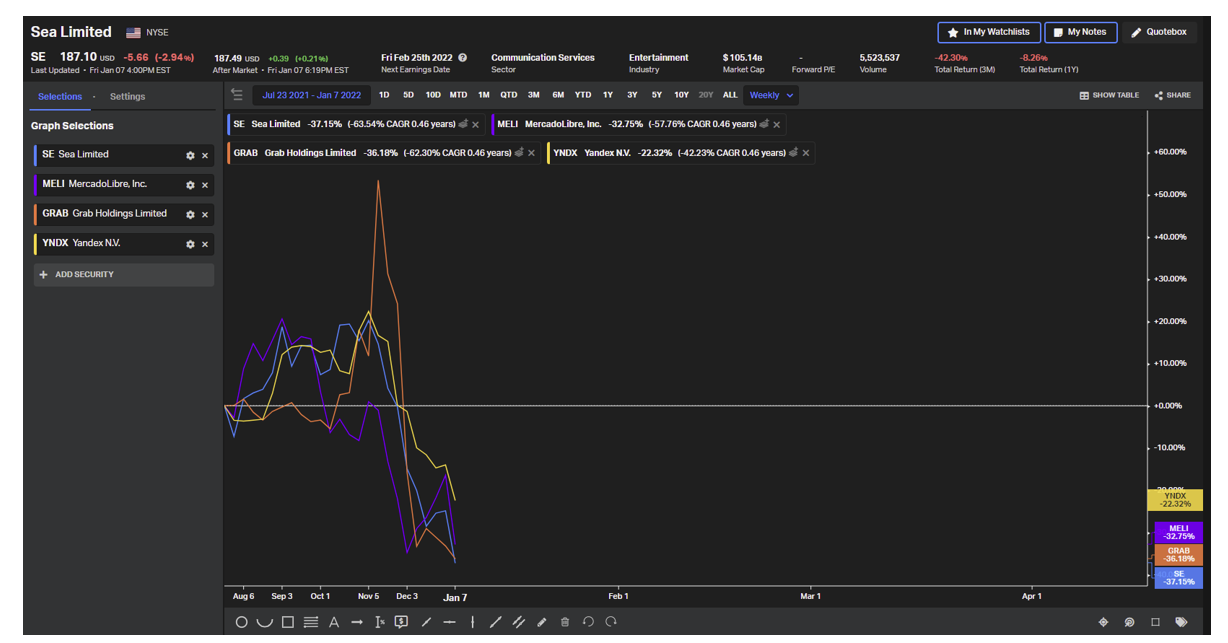Click the purple MELI color bar in sidebar
1228x643 pixels.
coord(36,185)
